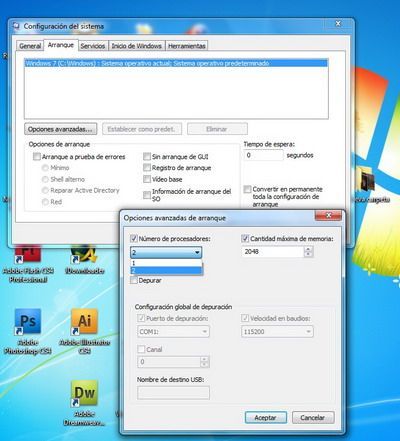Select option 1 in the processors list
400x441 pixels.
[166, 263]
